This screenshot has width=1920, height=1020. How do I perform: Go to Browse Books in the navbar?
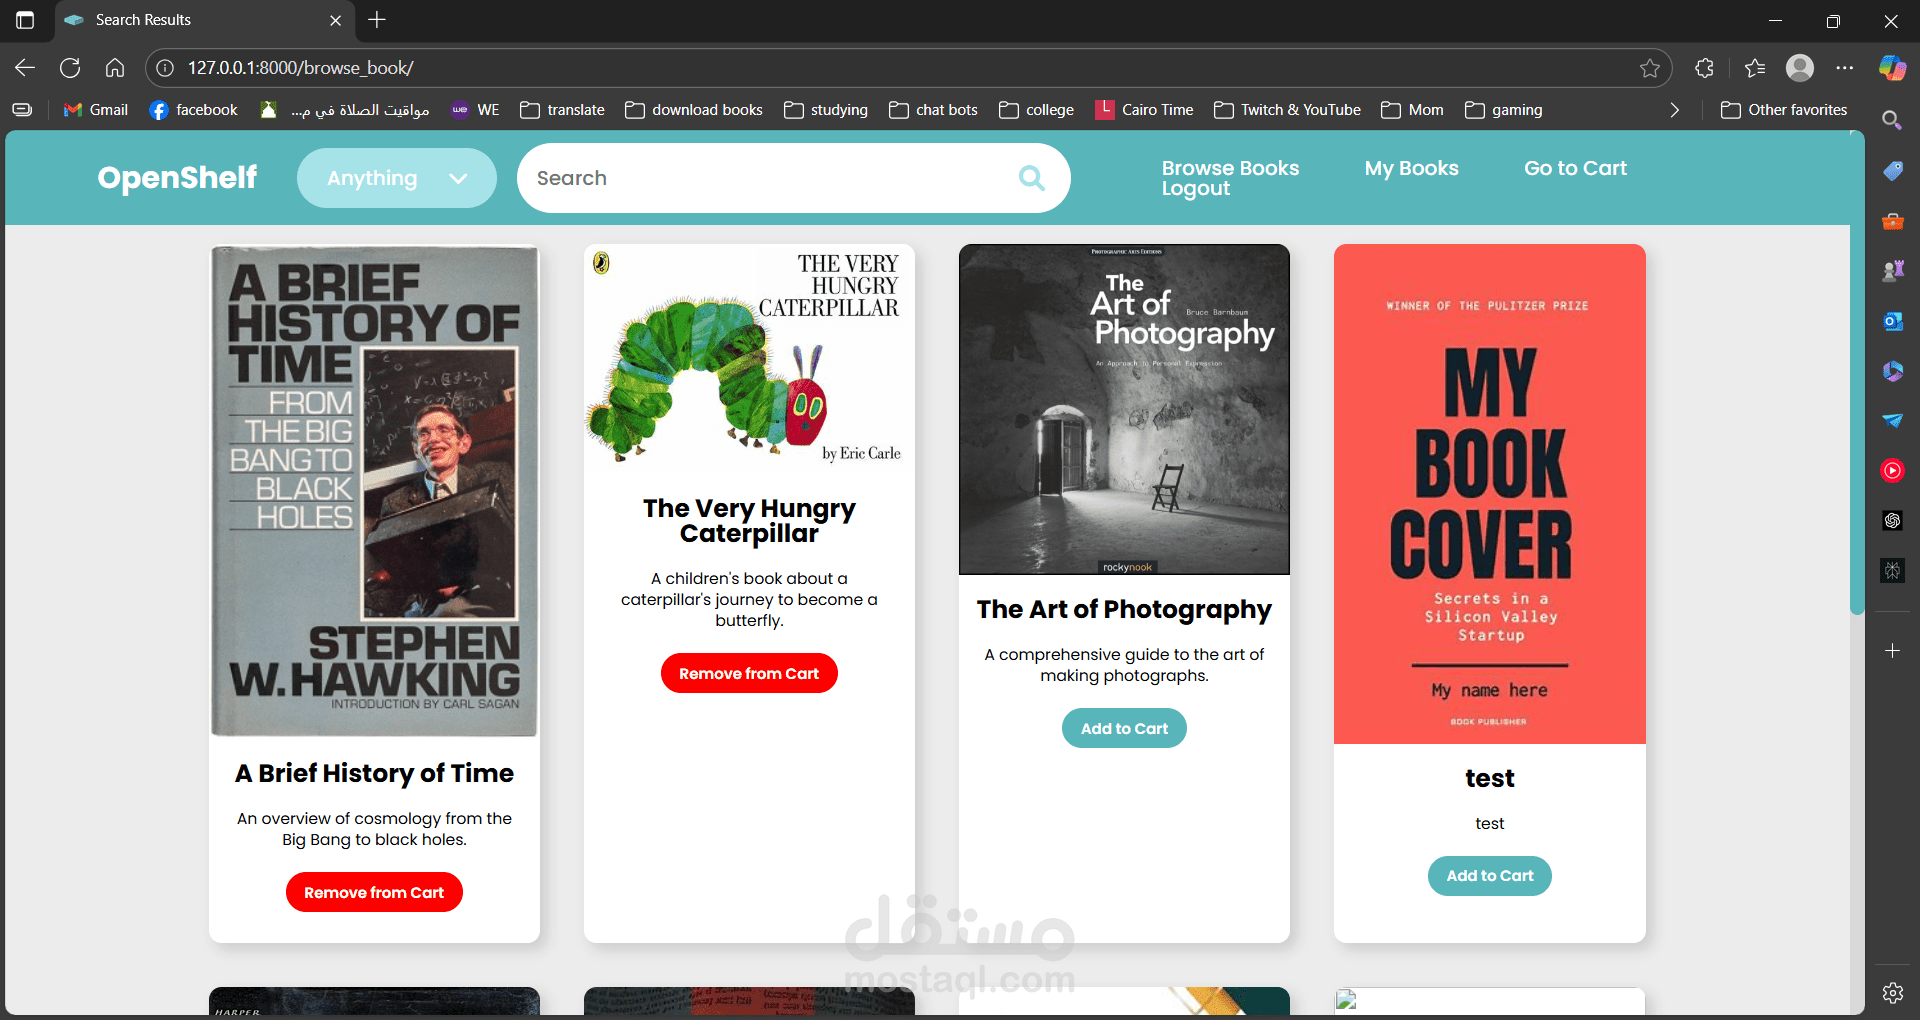(x=1230, y=168)
